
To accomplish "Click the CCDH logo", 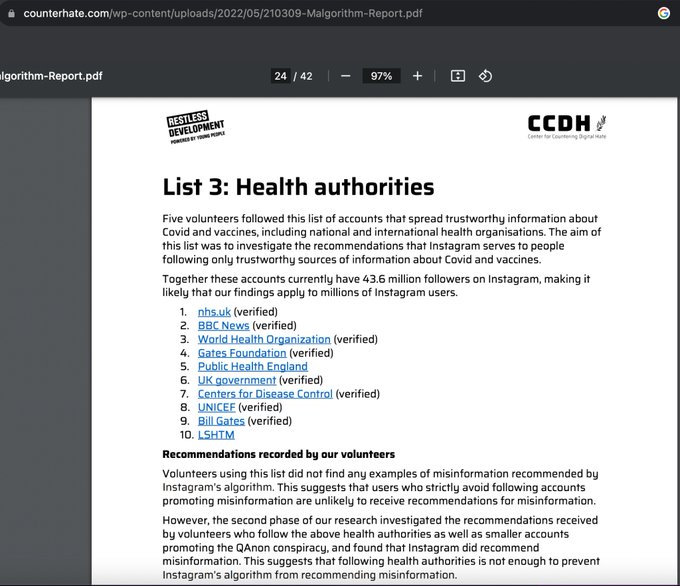I will coord(567,127).
